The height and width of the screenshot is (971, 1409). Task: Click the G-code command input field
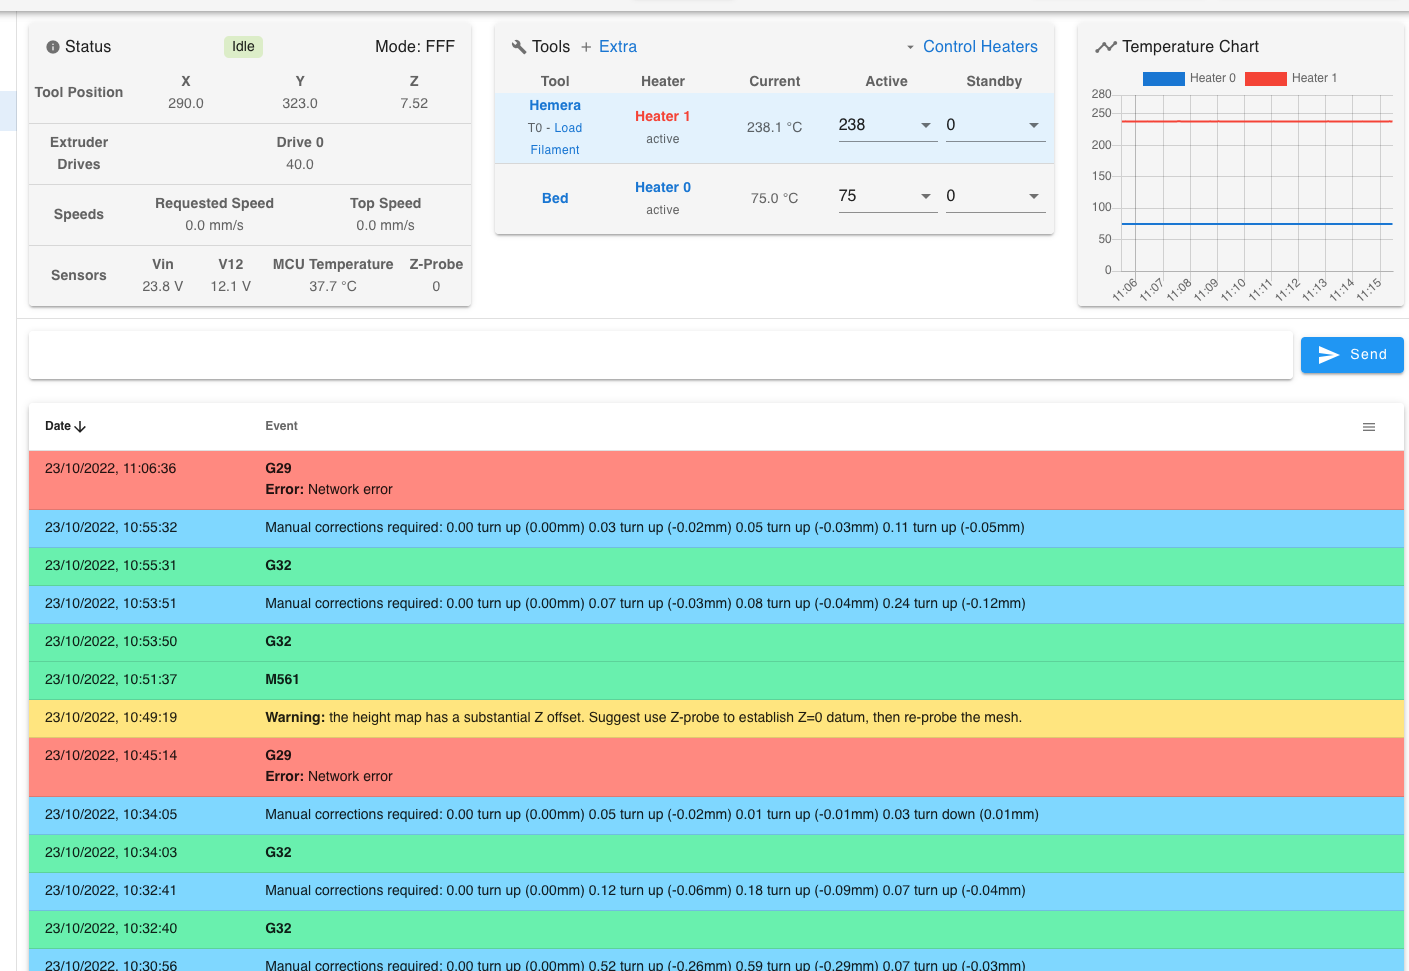click(x=661, y=355)
